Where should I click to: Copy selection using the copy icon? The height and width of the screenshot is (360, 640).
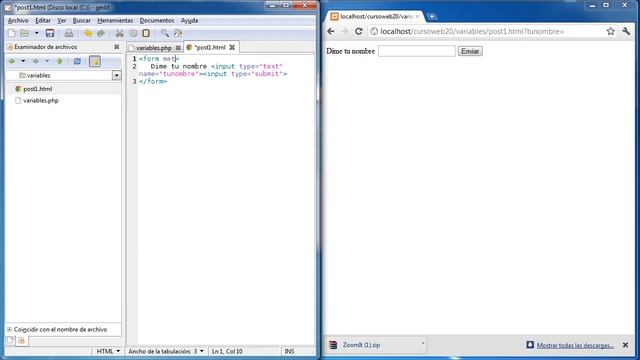[x=133, y=33]
